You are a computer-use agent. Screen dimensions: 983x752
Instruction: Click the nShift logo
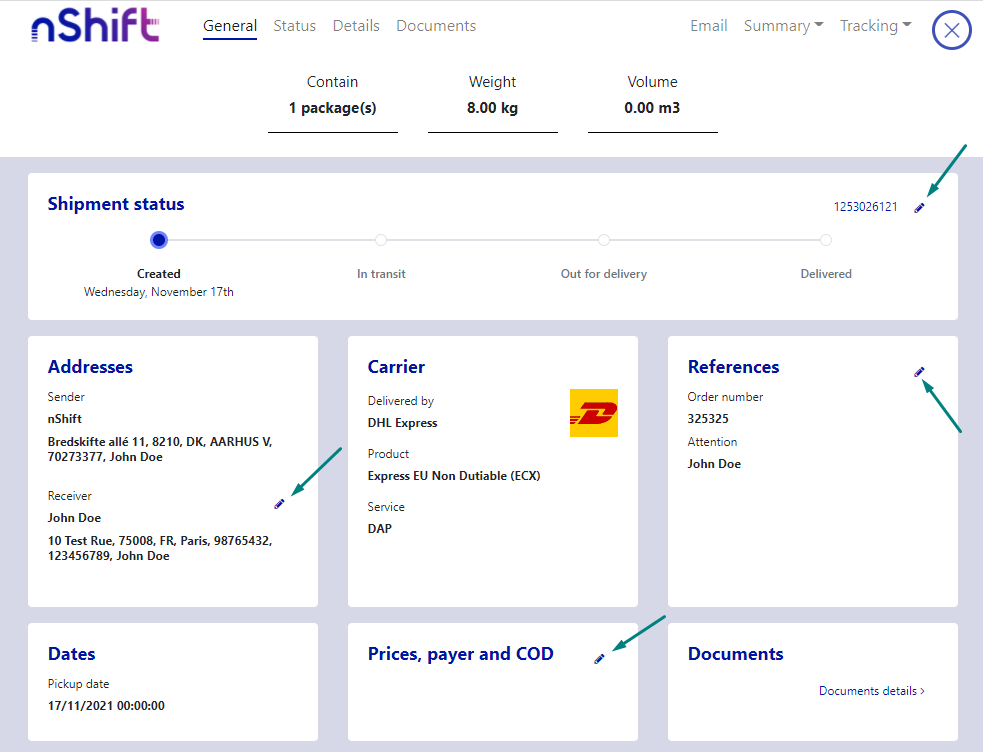95,27
